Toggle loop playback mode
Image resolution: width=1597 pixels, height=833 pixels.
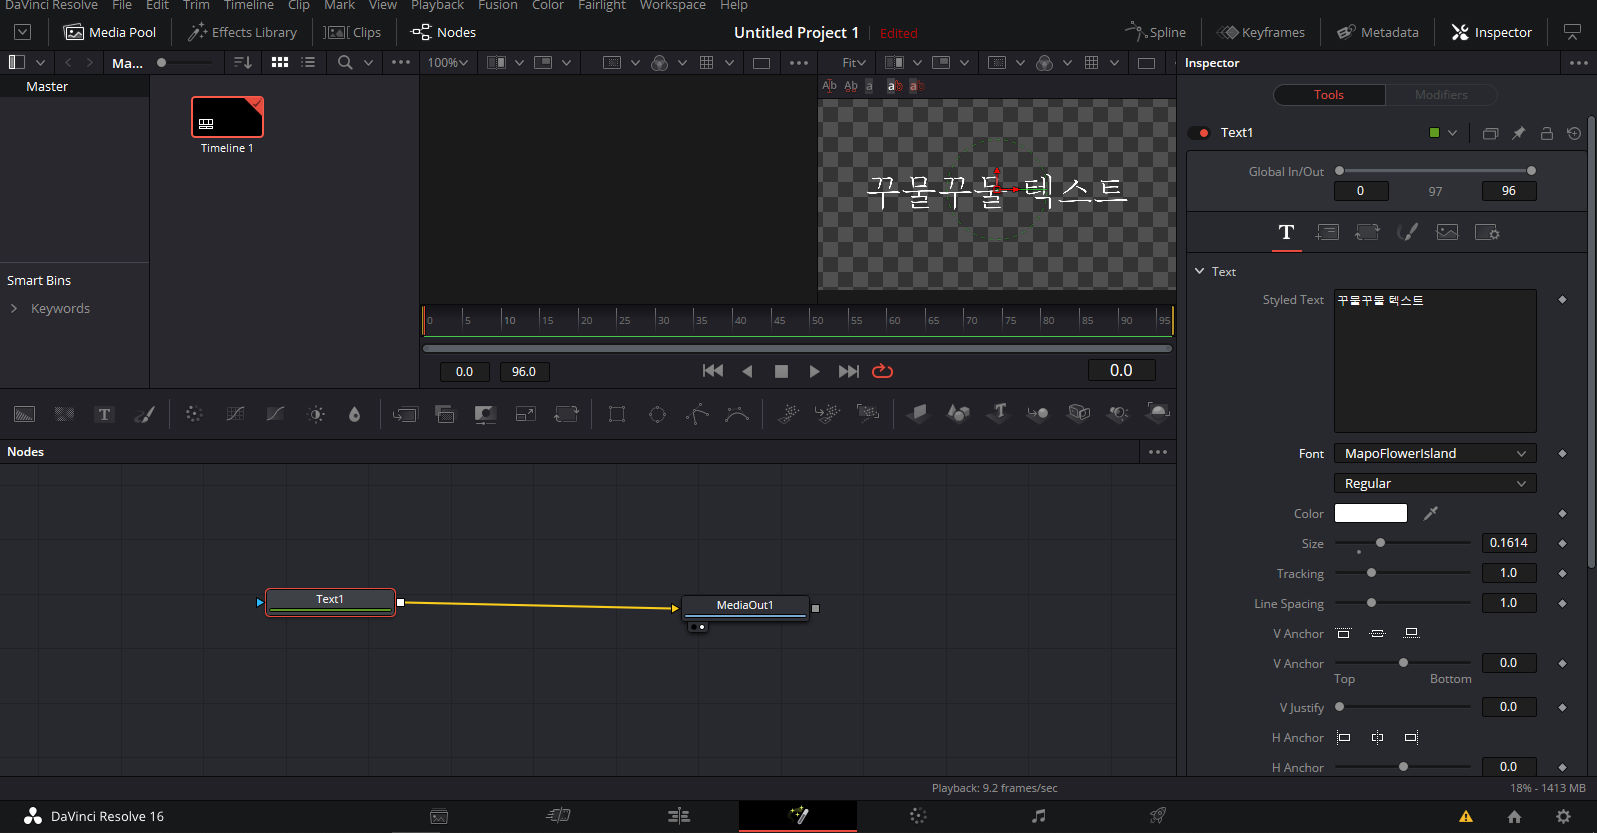882,371
